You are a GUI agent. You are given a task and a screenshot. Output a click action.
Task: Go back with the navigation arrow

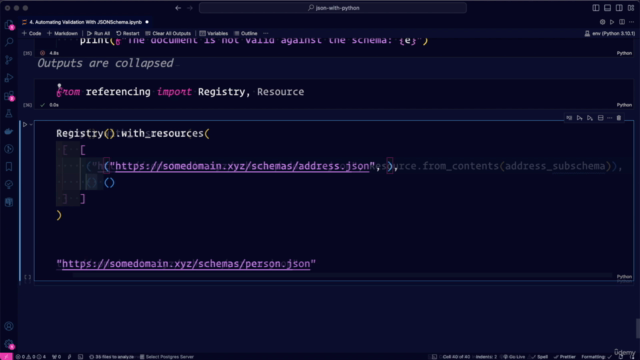pos(178,8)
